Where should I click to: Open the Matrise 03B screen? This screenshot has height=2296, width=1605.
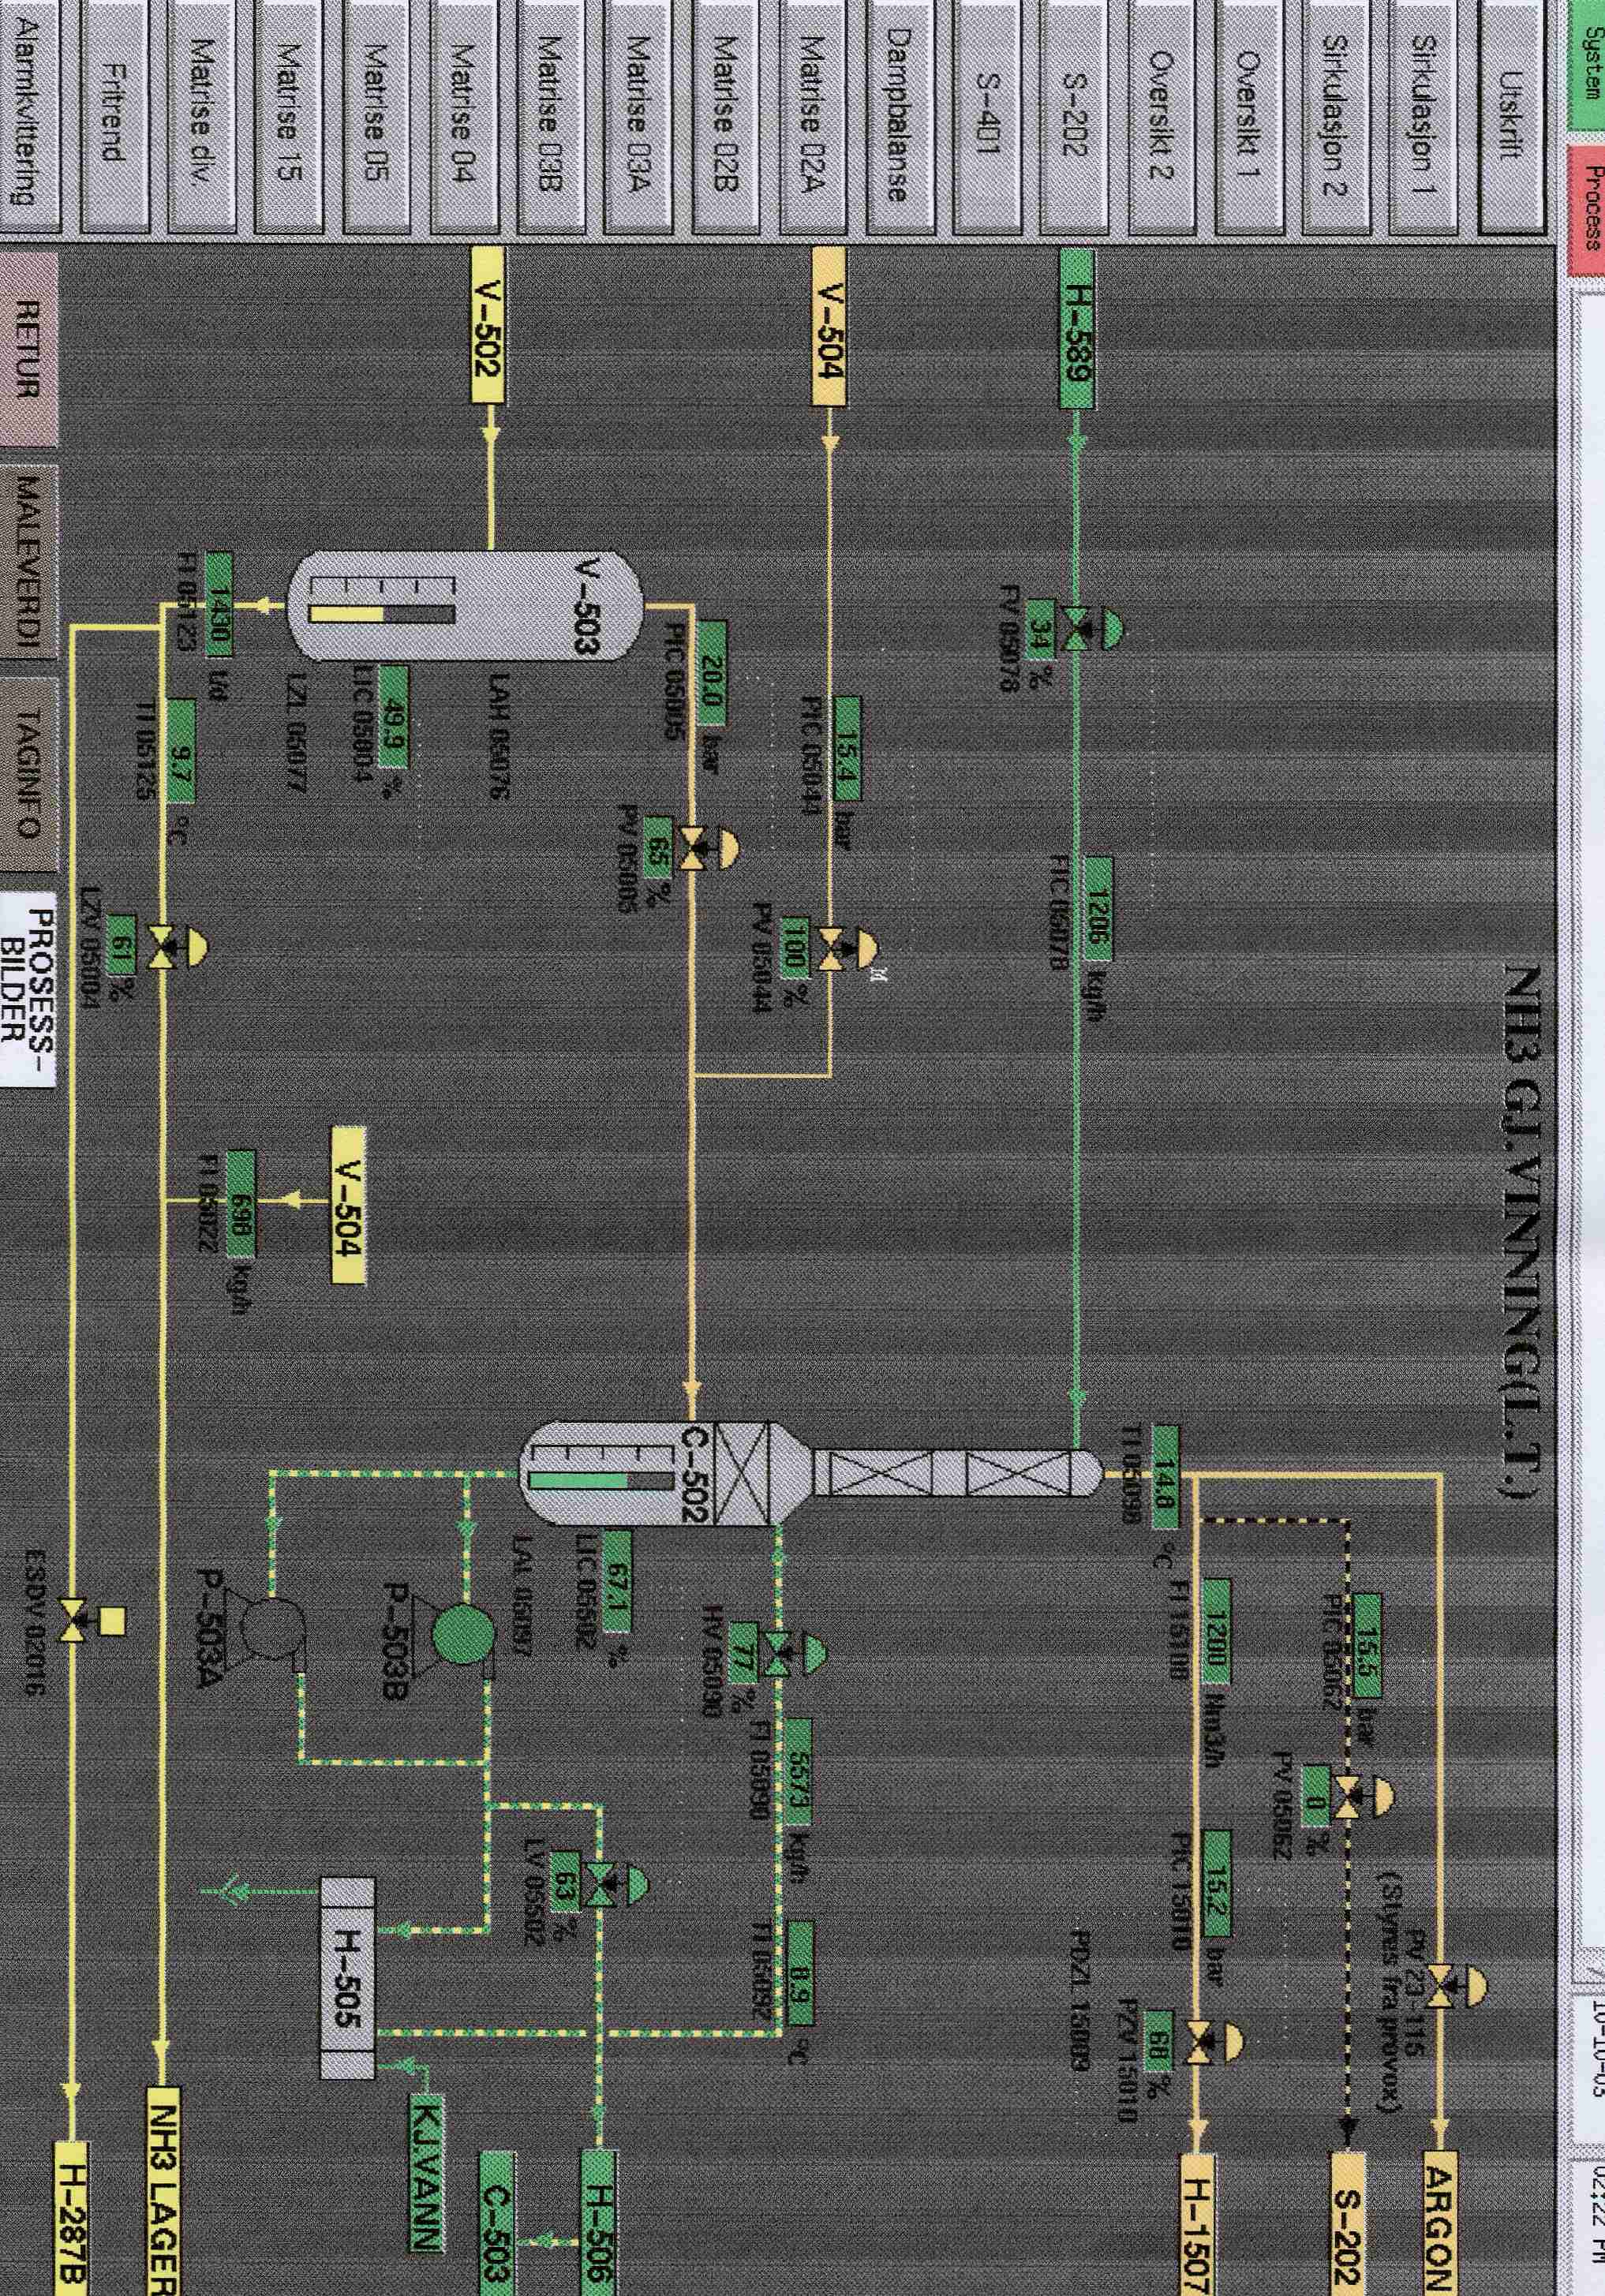(549, 119)
